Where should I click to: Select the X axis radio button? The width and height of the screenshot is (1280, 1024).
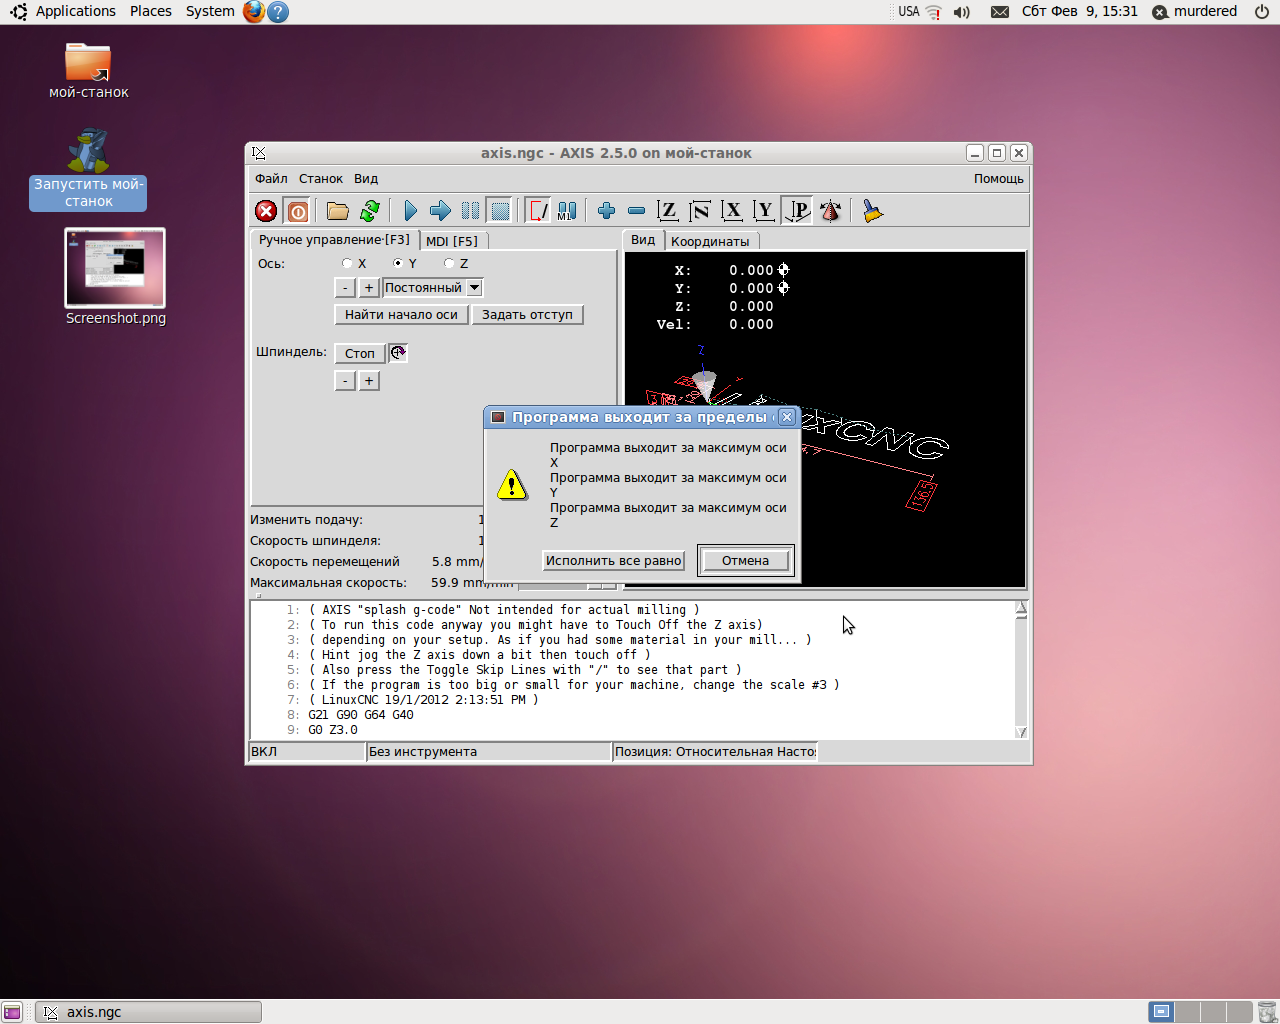pyautogui.click(x=347, y=264)
